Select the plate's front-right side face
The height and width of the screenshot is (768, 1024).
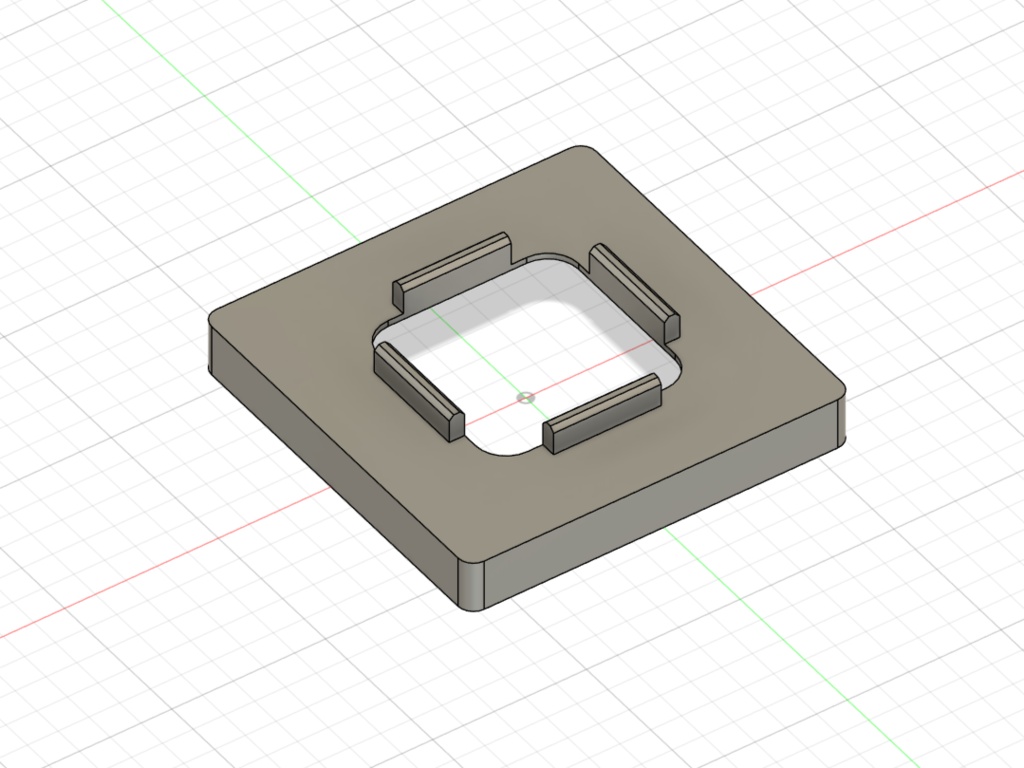click(660, 506)
